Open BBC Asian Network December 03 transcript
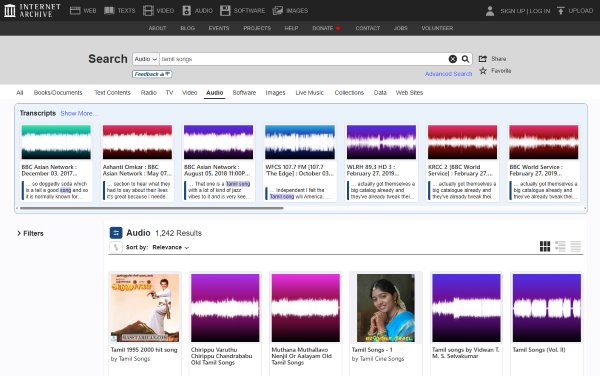This screenshot has height=376, width=600. click(56, 163)
